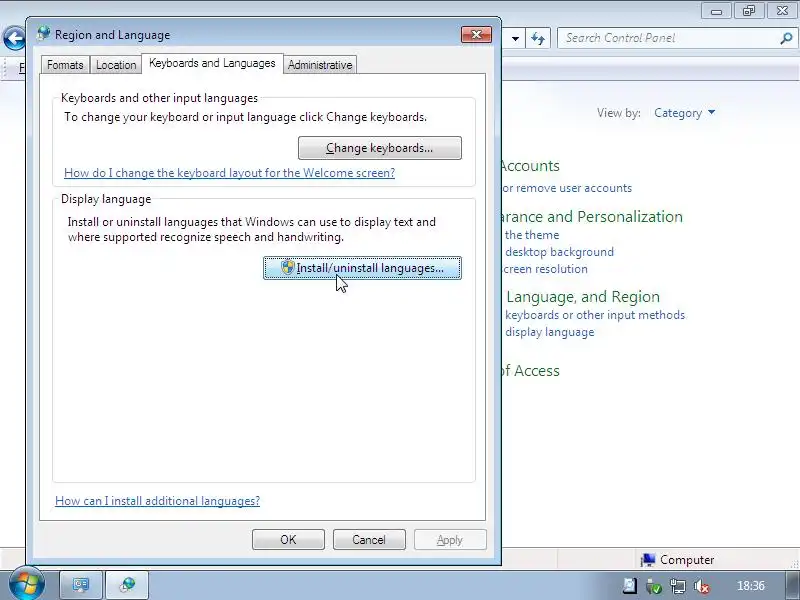The width and height of the screenshot is (800, 600).
Task: Go back in Control Panel window
Action: (x=14, y=38)
